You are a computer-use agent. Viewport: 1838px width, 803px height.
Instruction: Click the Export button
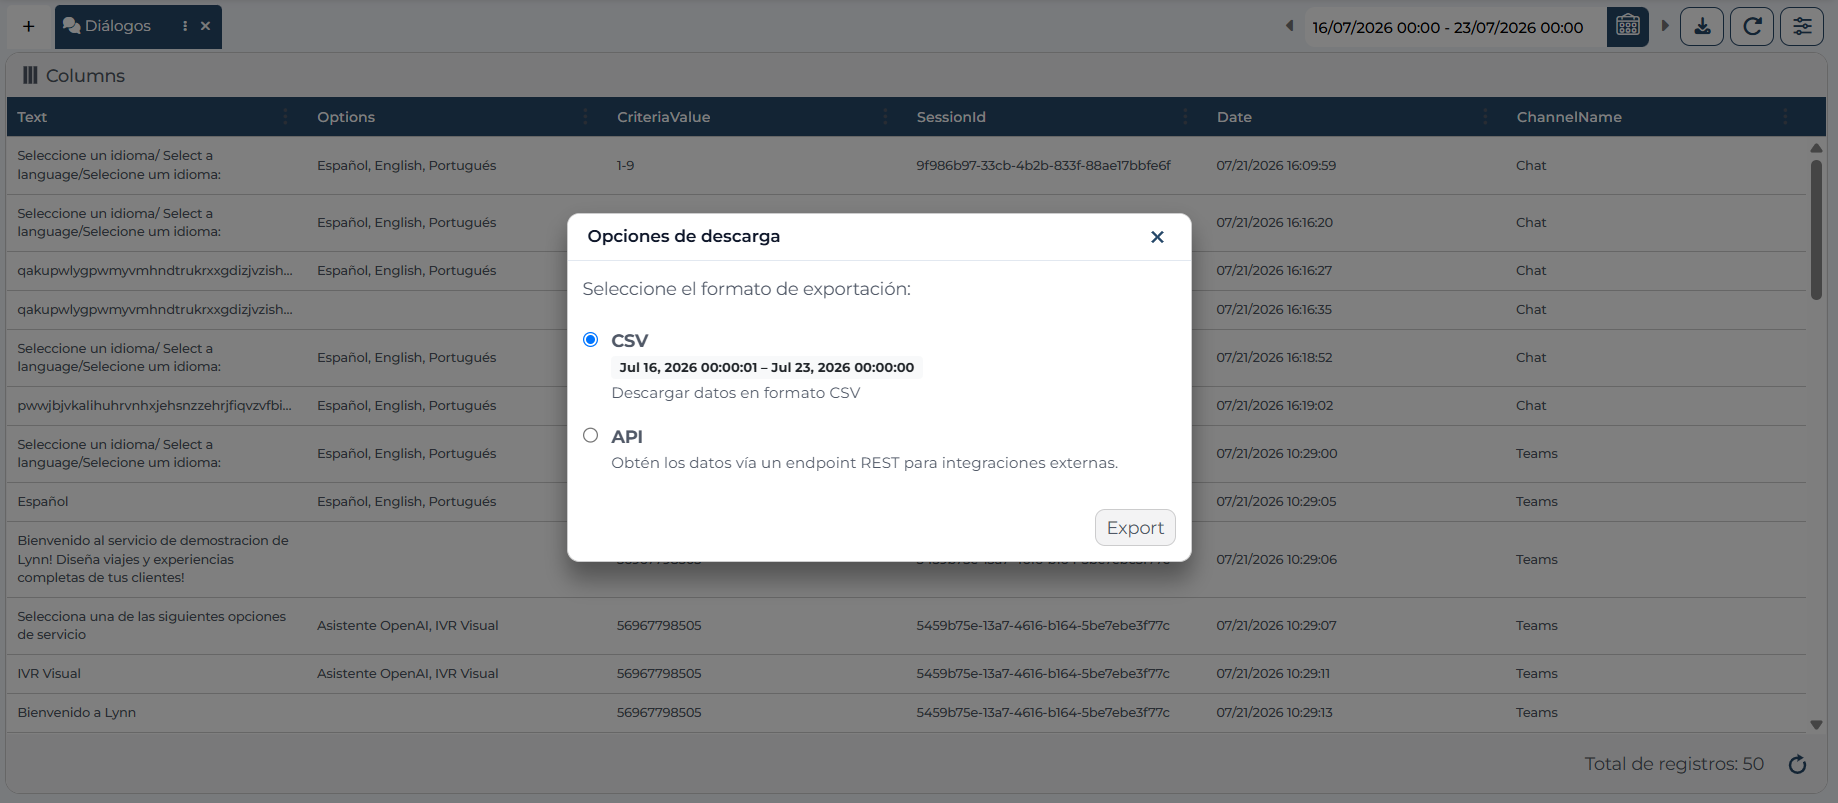1135,527
